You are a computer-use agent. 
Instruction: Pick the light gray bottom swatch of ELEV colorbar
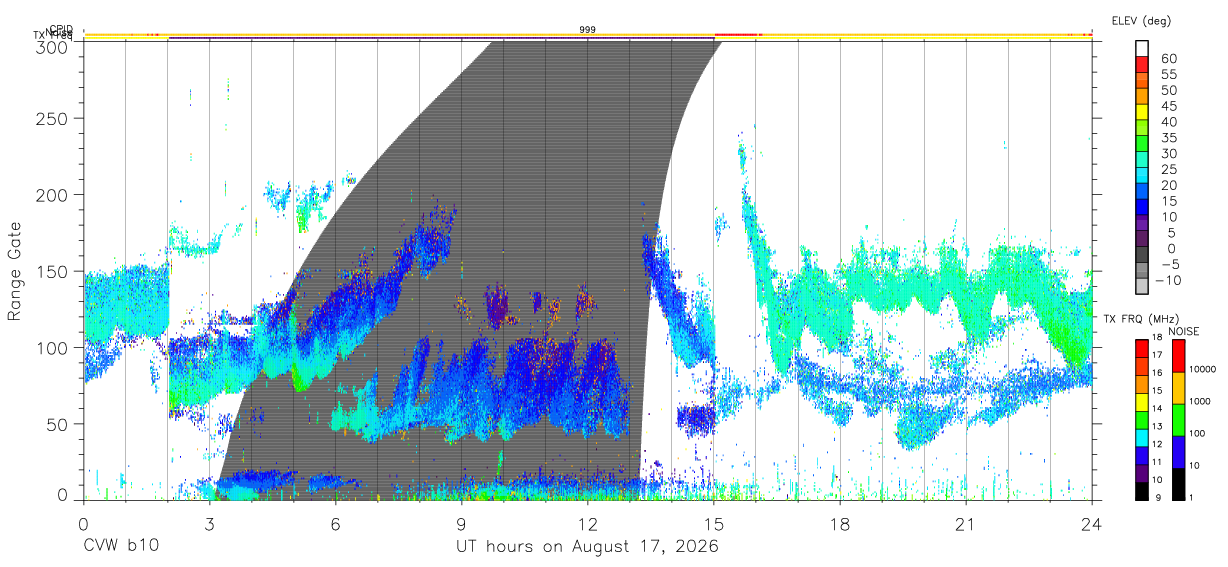(1142, 288)
